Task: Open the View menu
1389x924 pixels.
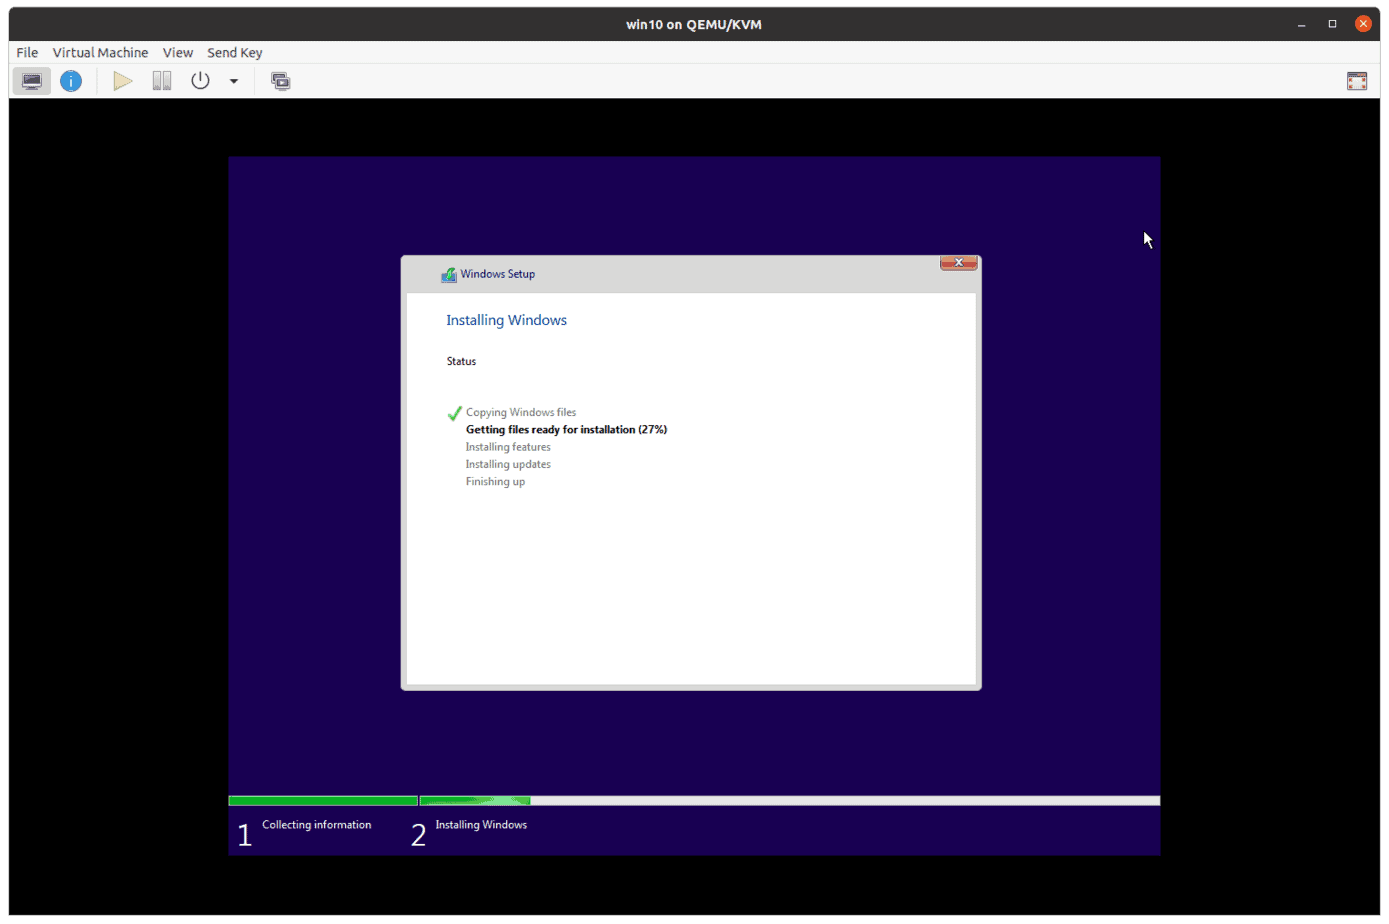Action: (x=178, y=52)
